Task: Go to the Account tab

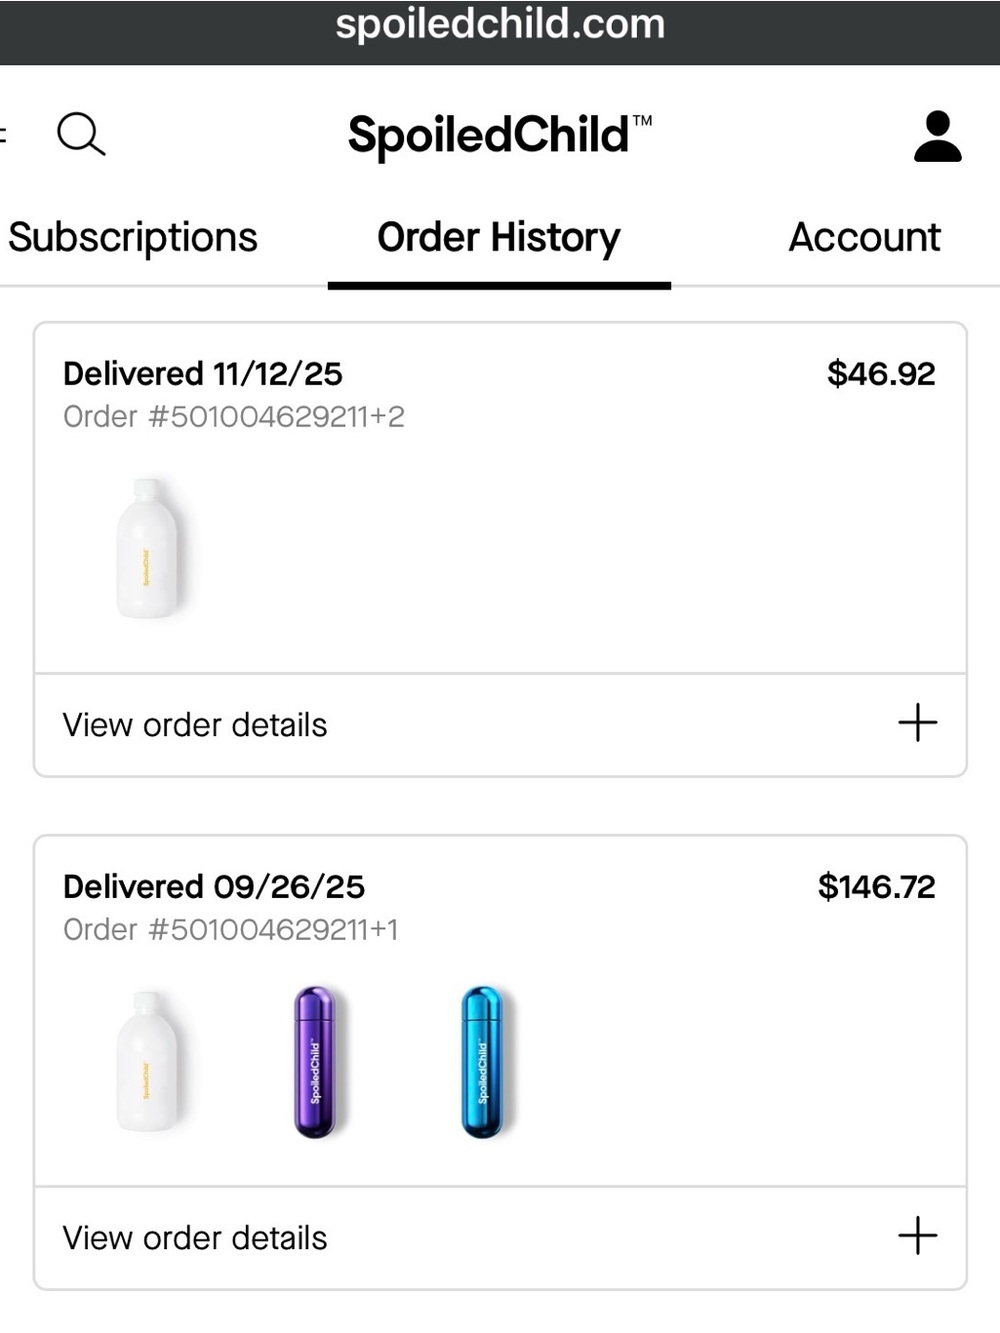Action: point(865,238)
